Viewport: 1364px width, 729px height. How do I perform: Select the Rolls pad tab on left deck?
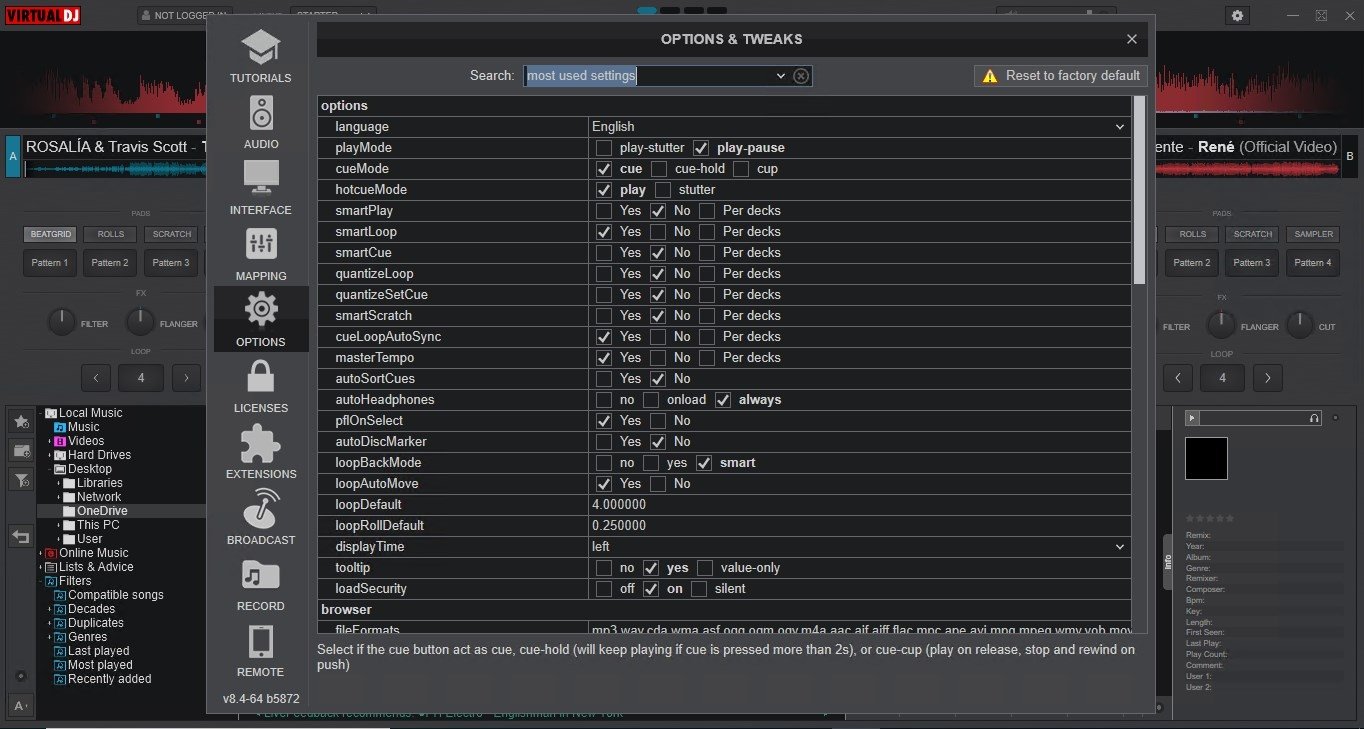point(110,234)
